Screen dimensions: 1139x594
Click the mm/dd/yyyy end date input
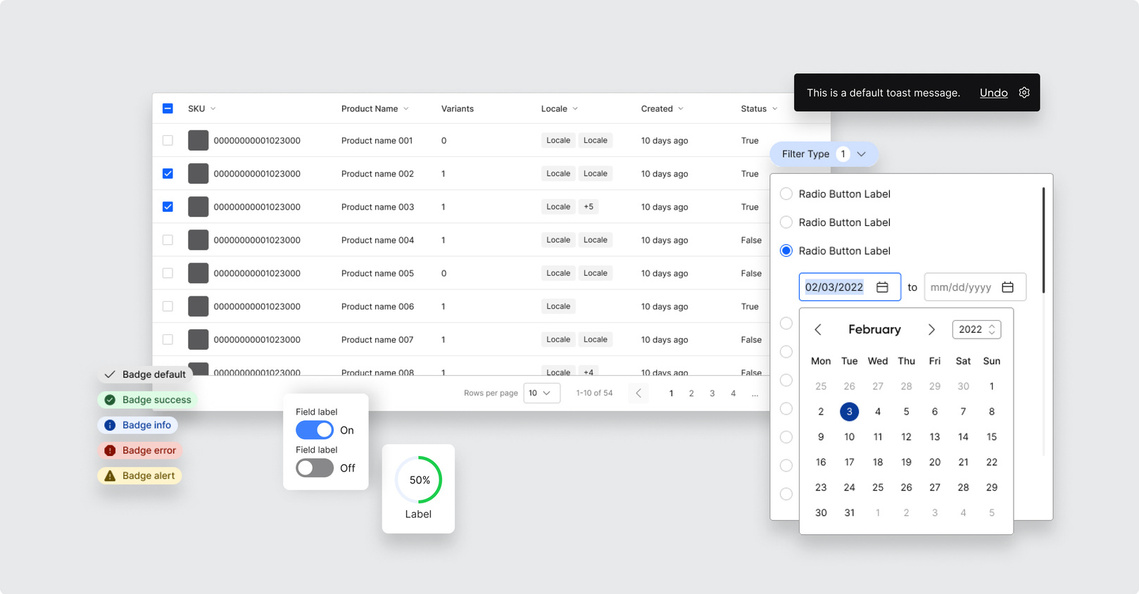click(x=975, y=287)
